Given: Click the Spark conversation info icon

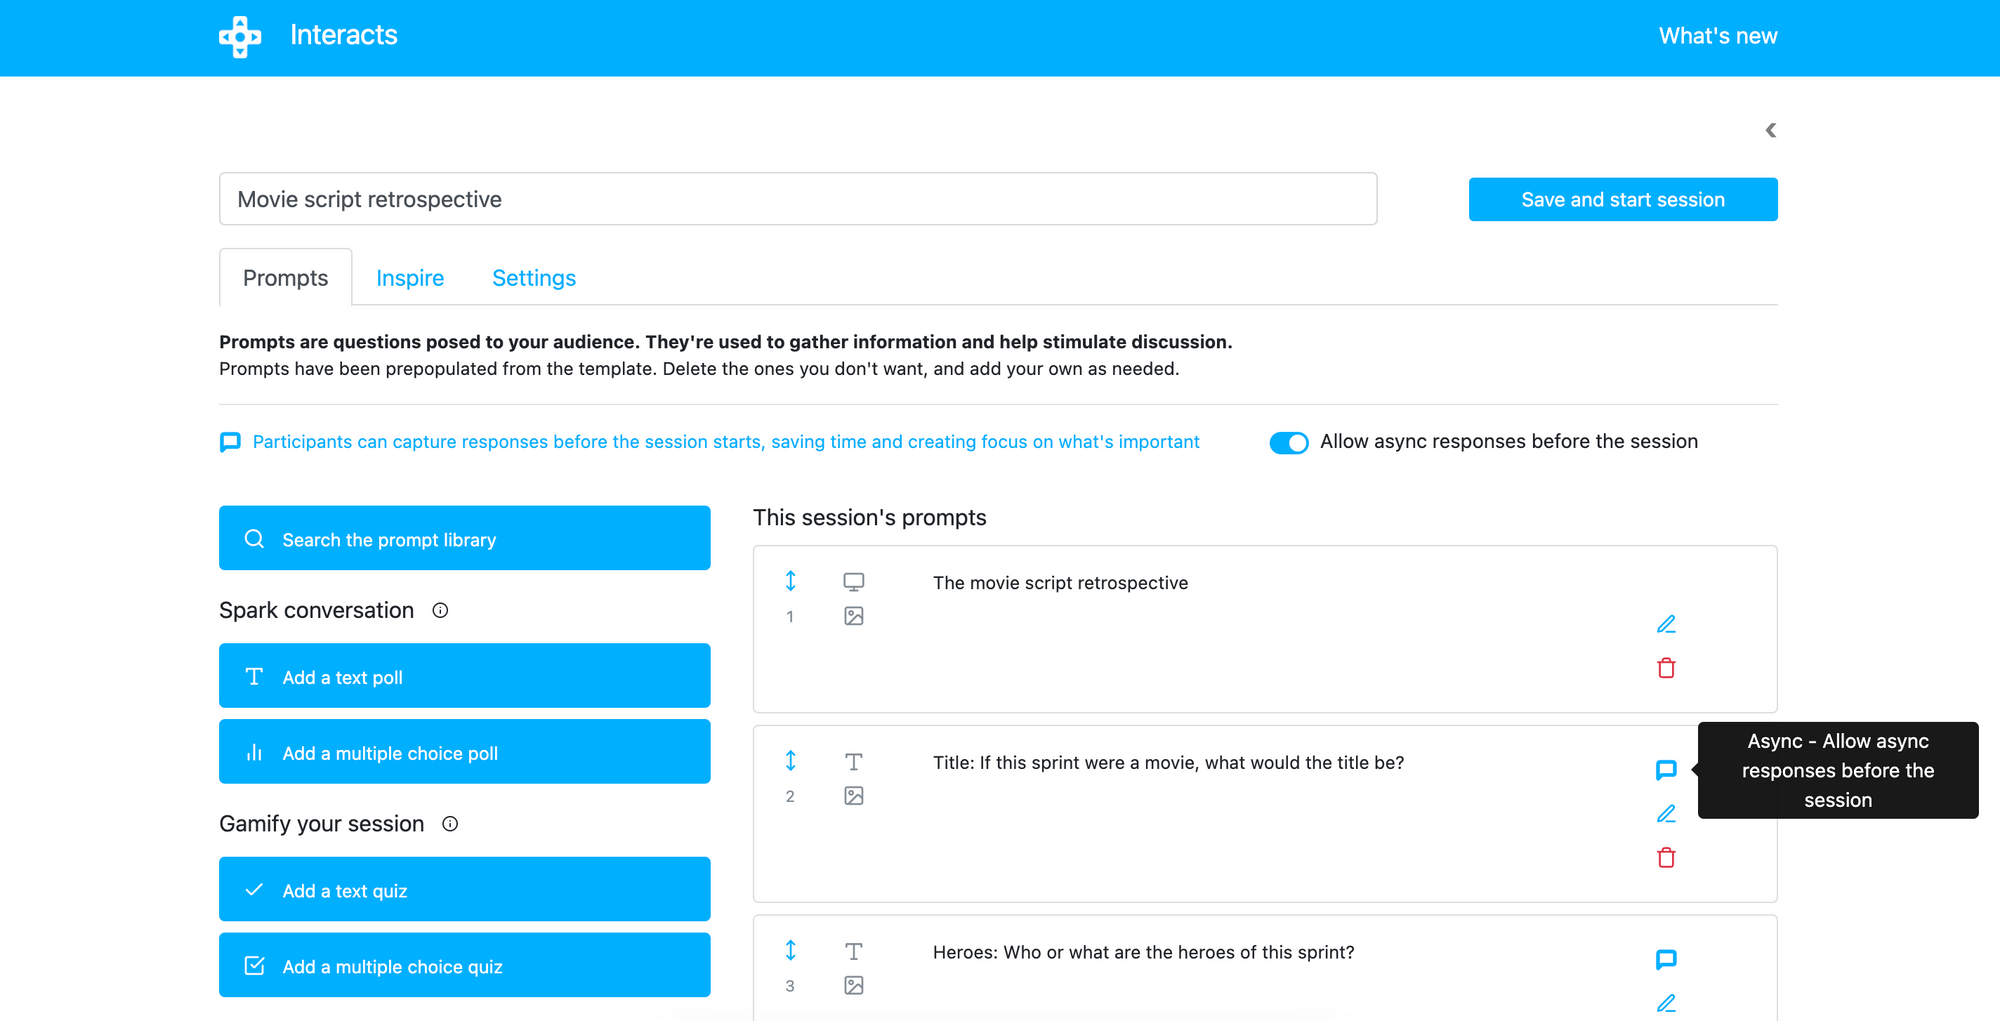Looking at the screenshot, I should click(x=440, y=611).
